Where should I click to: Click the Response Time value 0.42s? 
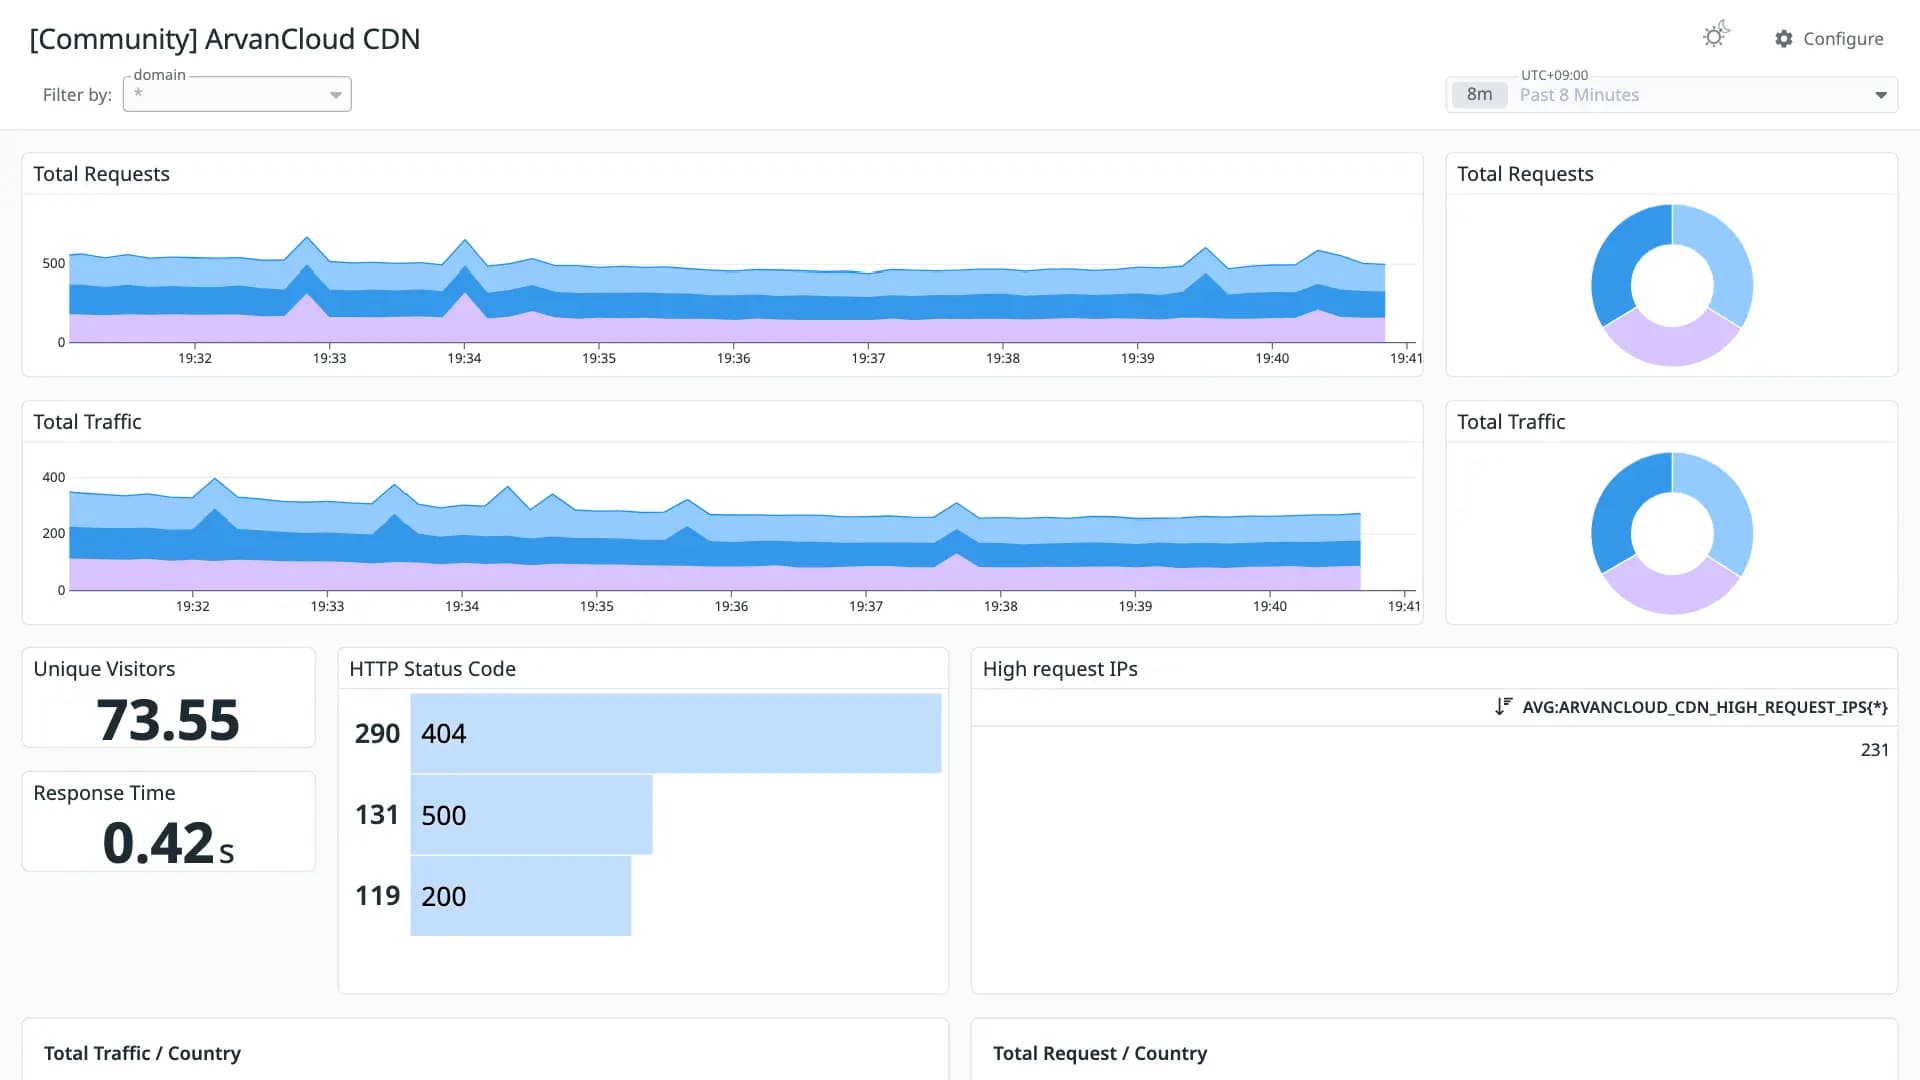pos(168,843)
